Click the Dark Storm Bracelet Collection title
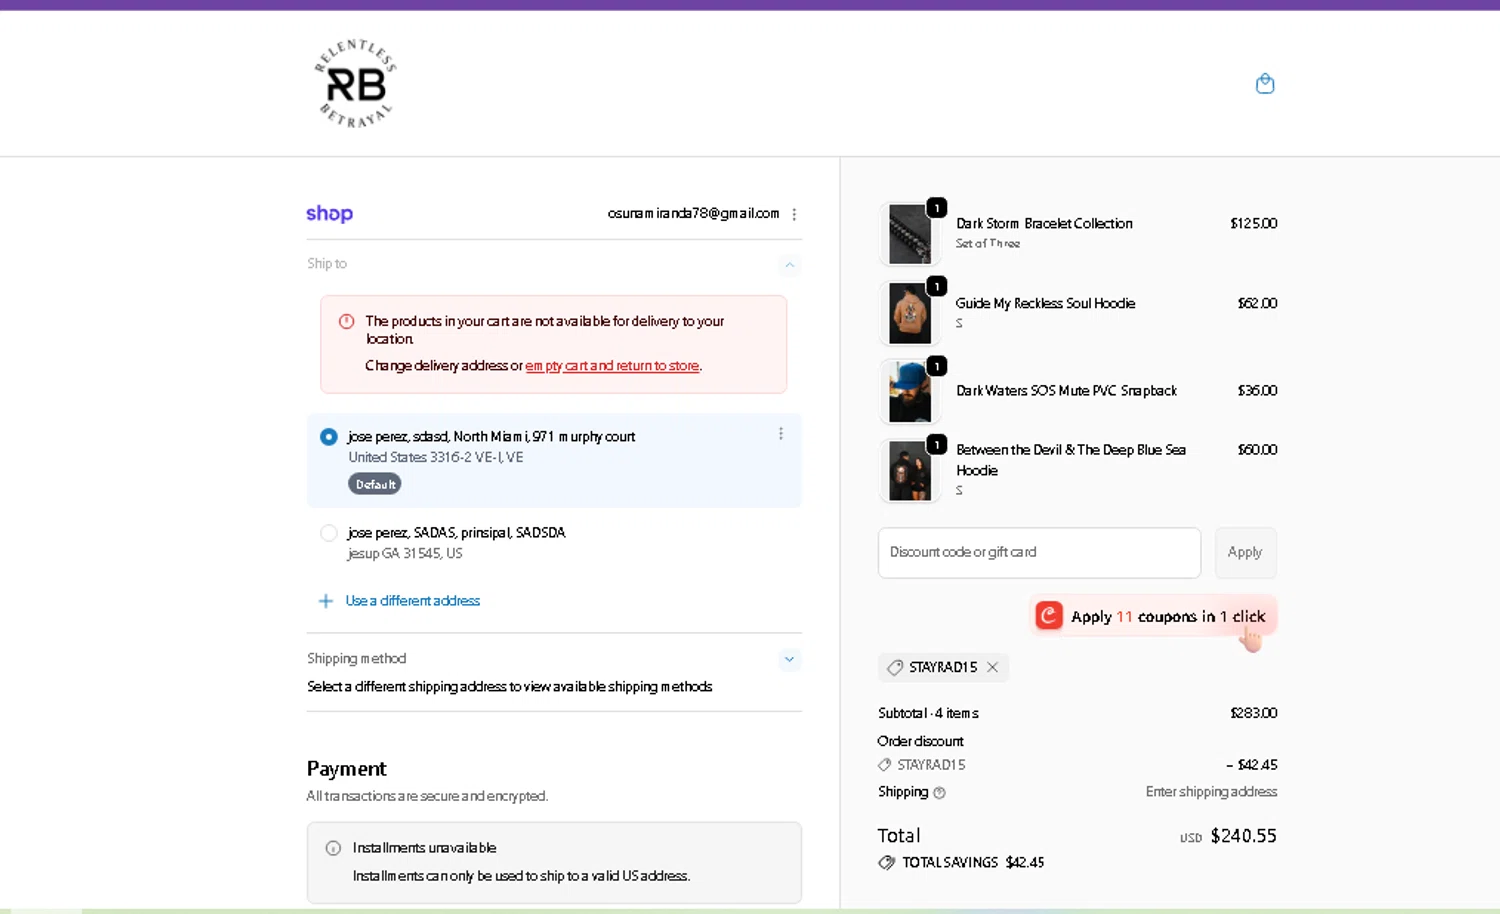1500x914 pixels. (x=1044, y=223)
